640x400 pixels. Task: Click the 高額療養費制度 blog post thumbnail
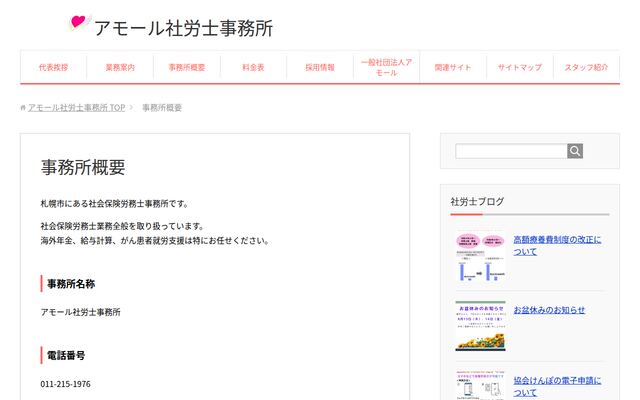tap(480, 257)
